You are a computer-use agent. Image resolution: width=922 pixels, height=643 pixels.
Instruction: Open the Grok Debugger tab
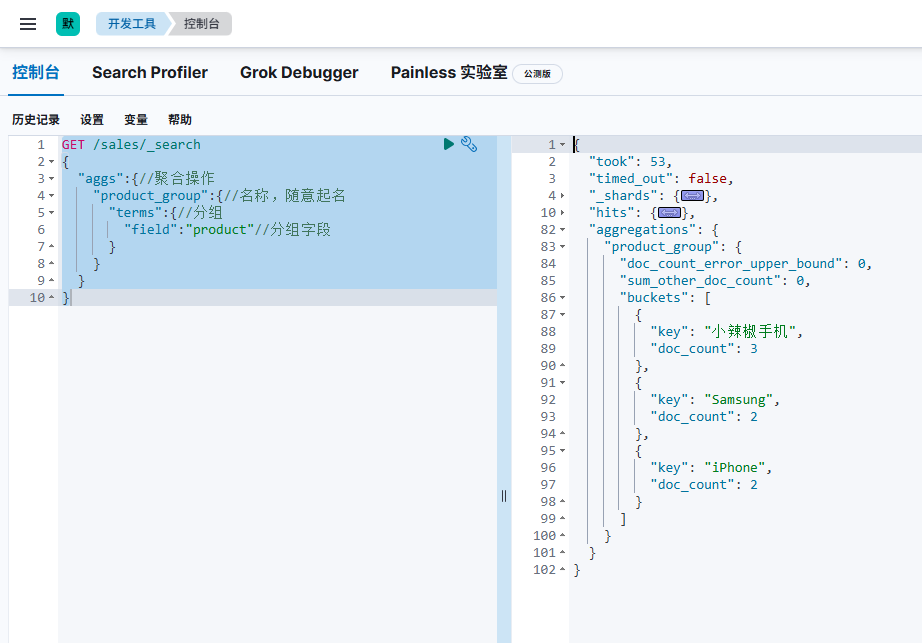click(x=299, y=72)
